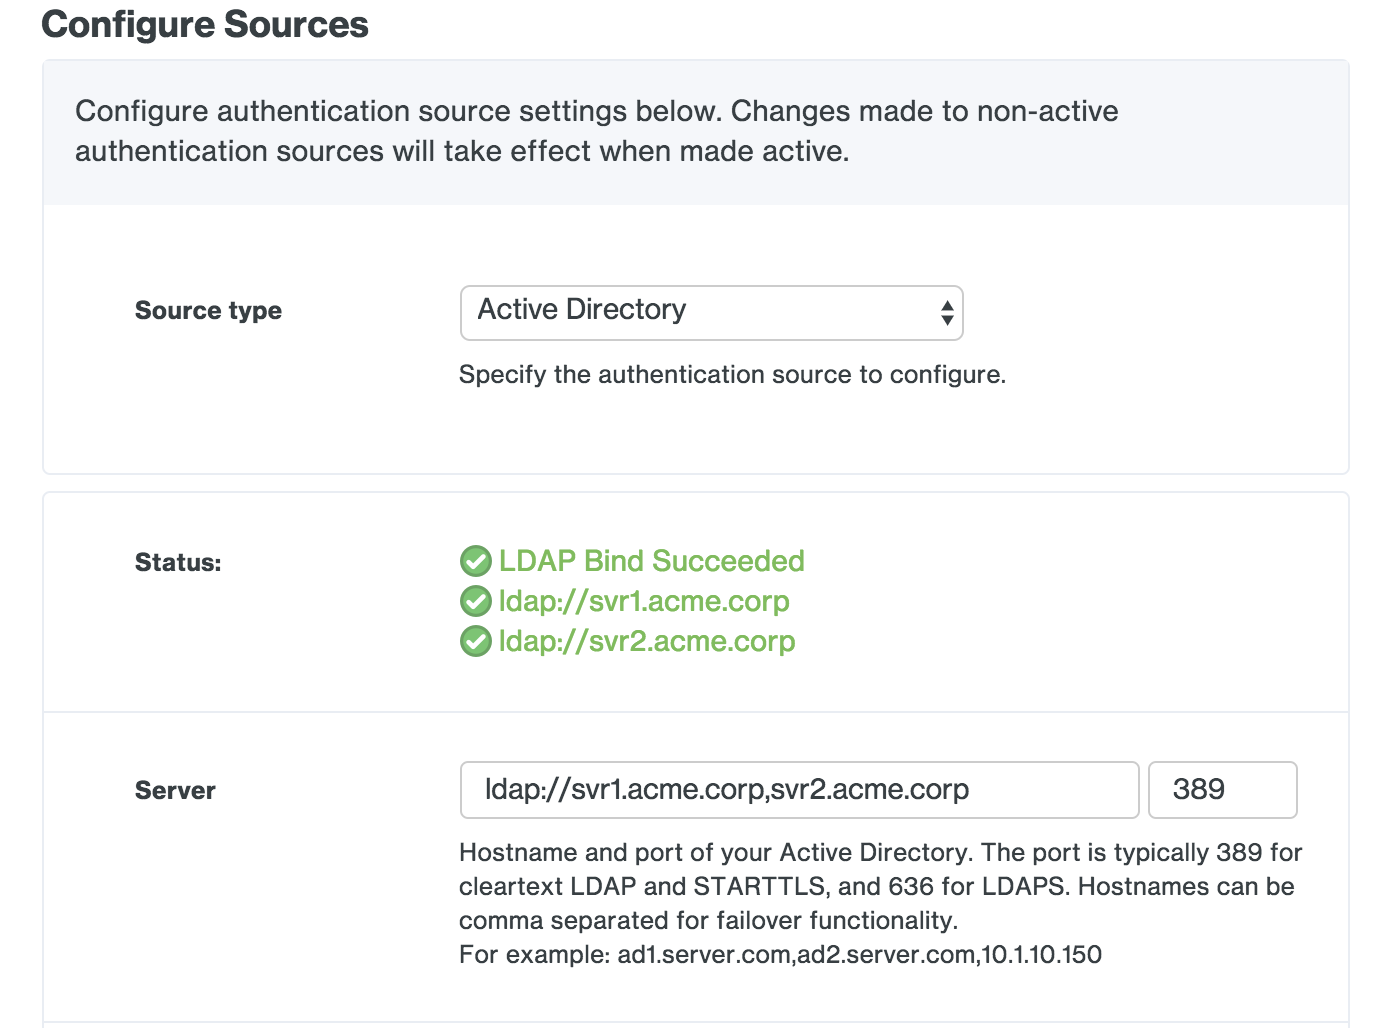1400x1028 pixels.
Task: Click the Configure Sources heading
Action: [205, 25]
